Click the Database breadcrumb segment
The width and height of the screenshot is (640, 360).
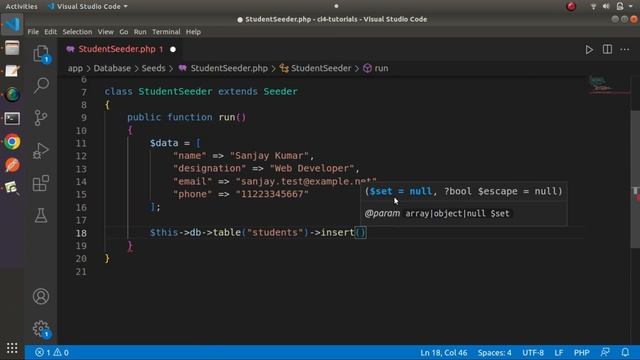(112, 68)
